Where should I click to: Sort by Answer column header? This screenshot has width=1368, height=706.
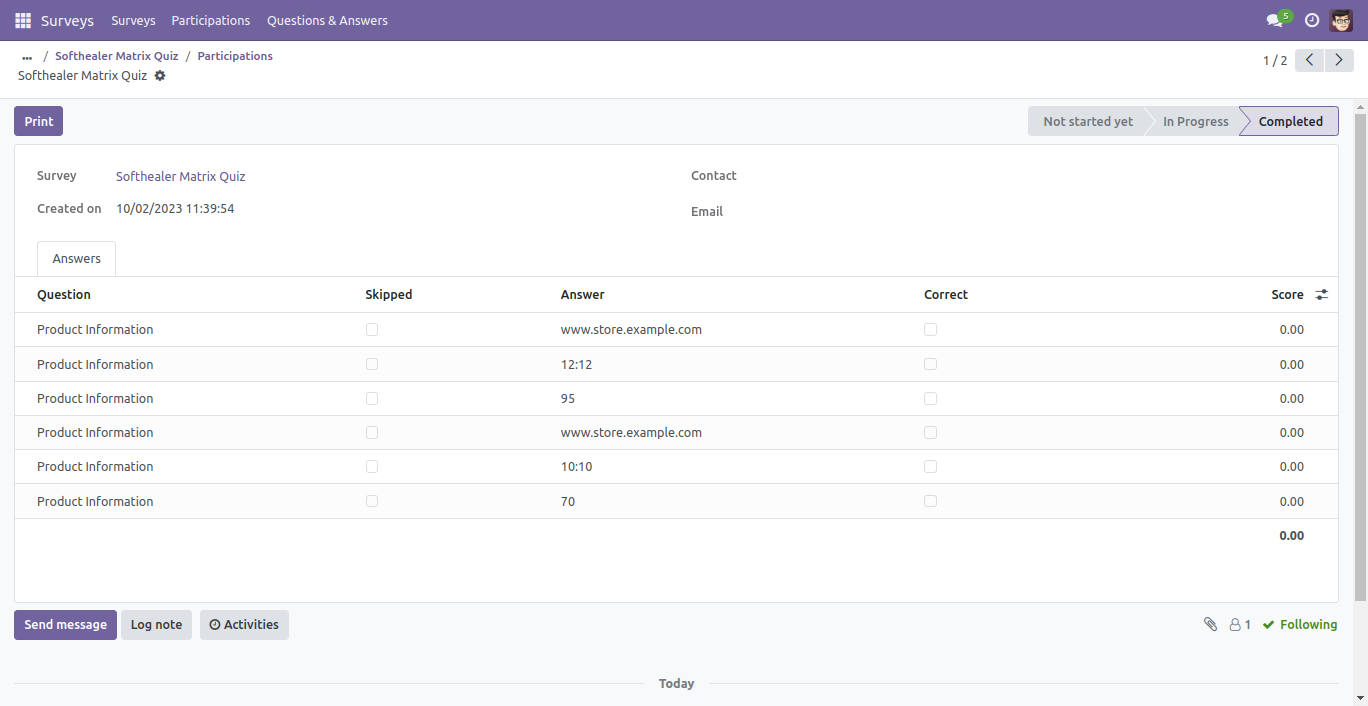(x=583, y=295)
